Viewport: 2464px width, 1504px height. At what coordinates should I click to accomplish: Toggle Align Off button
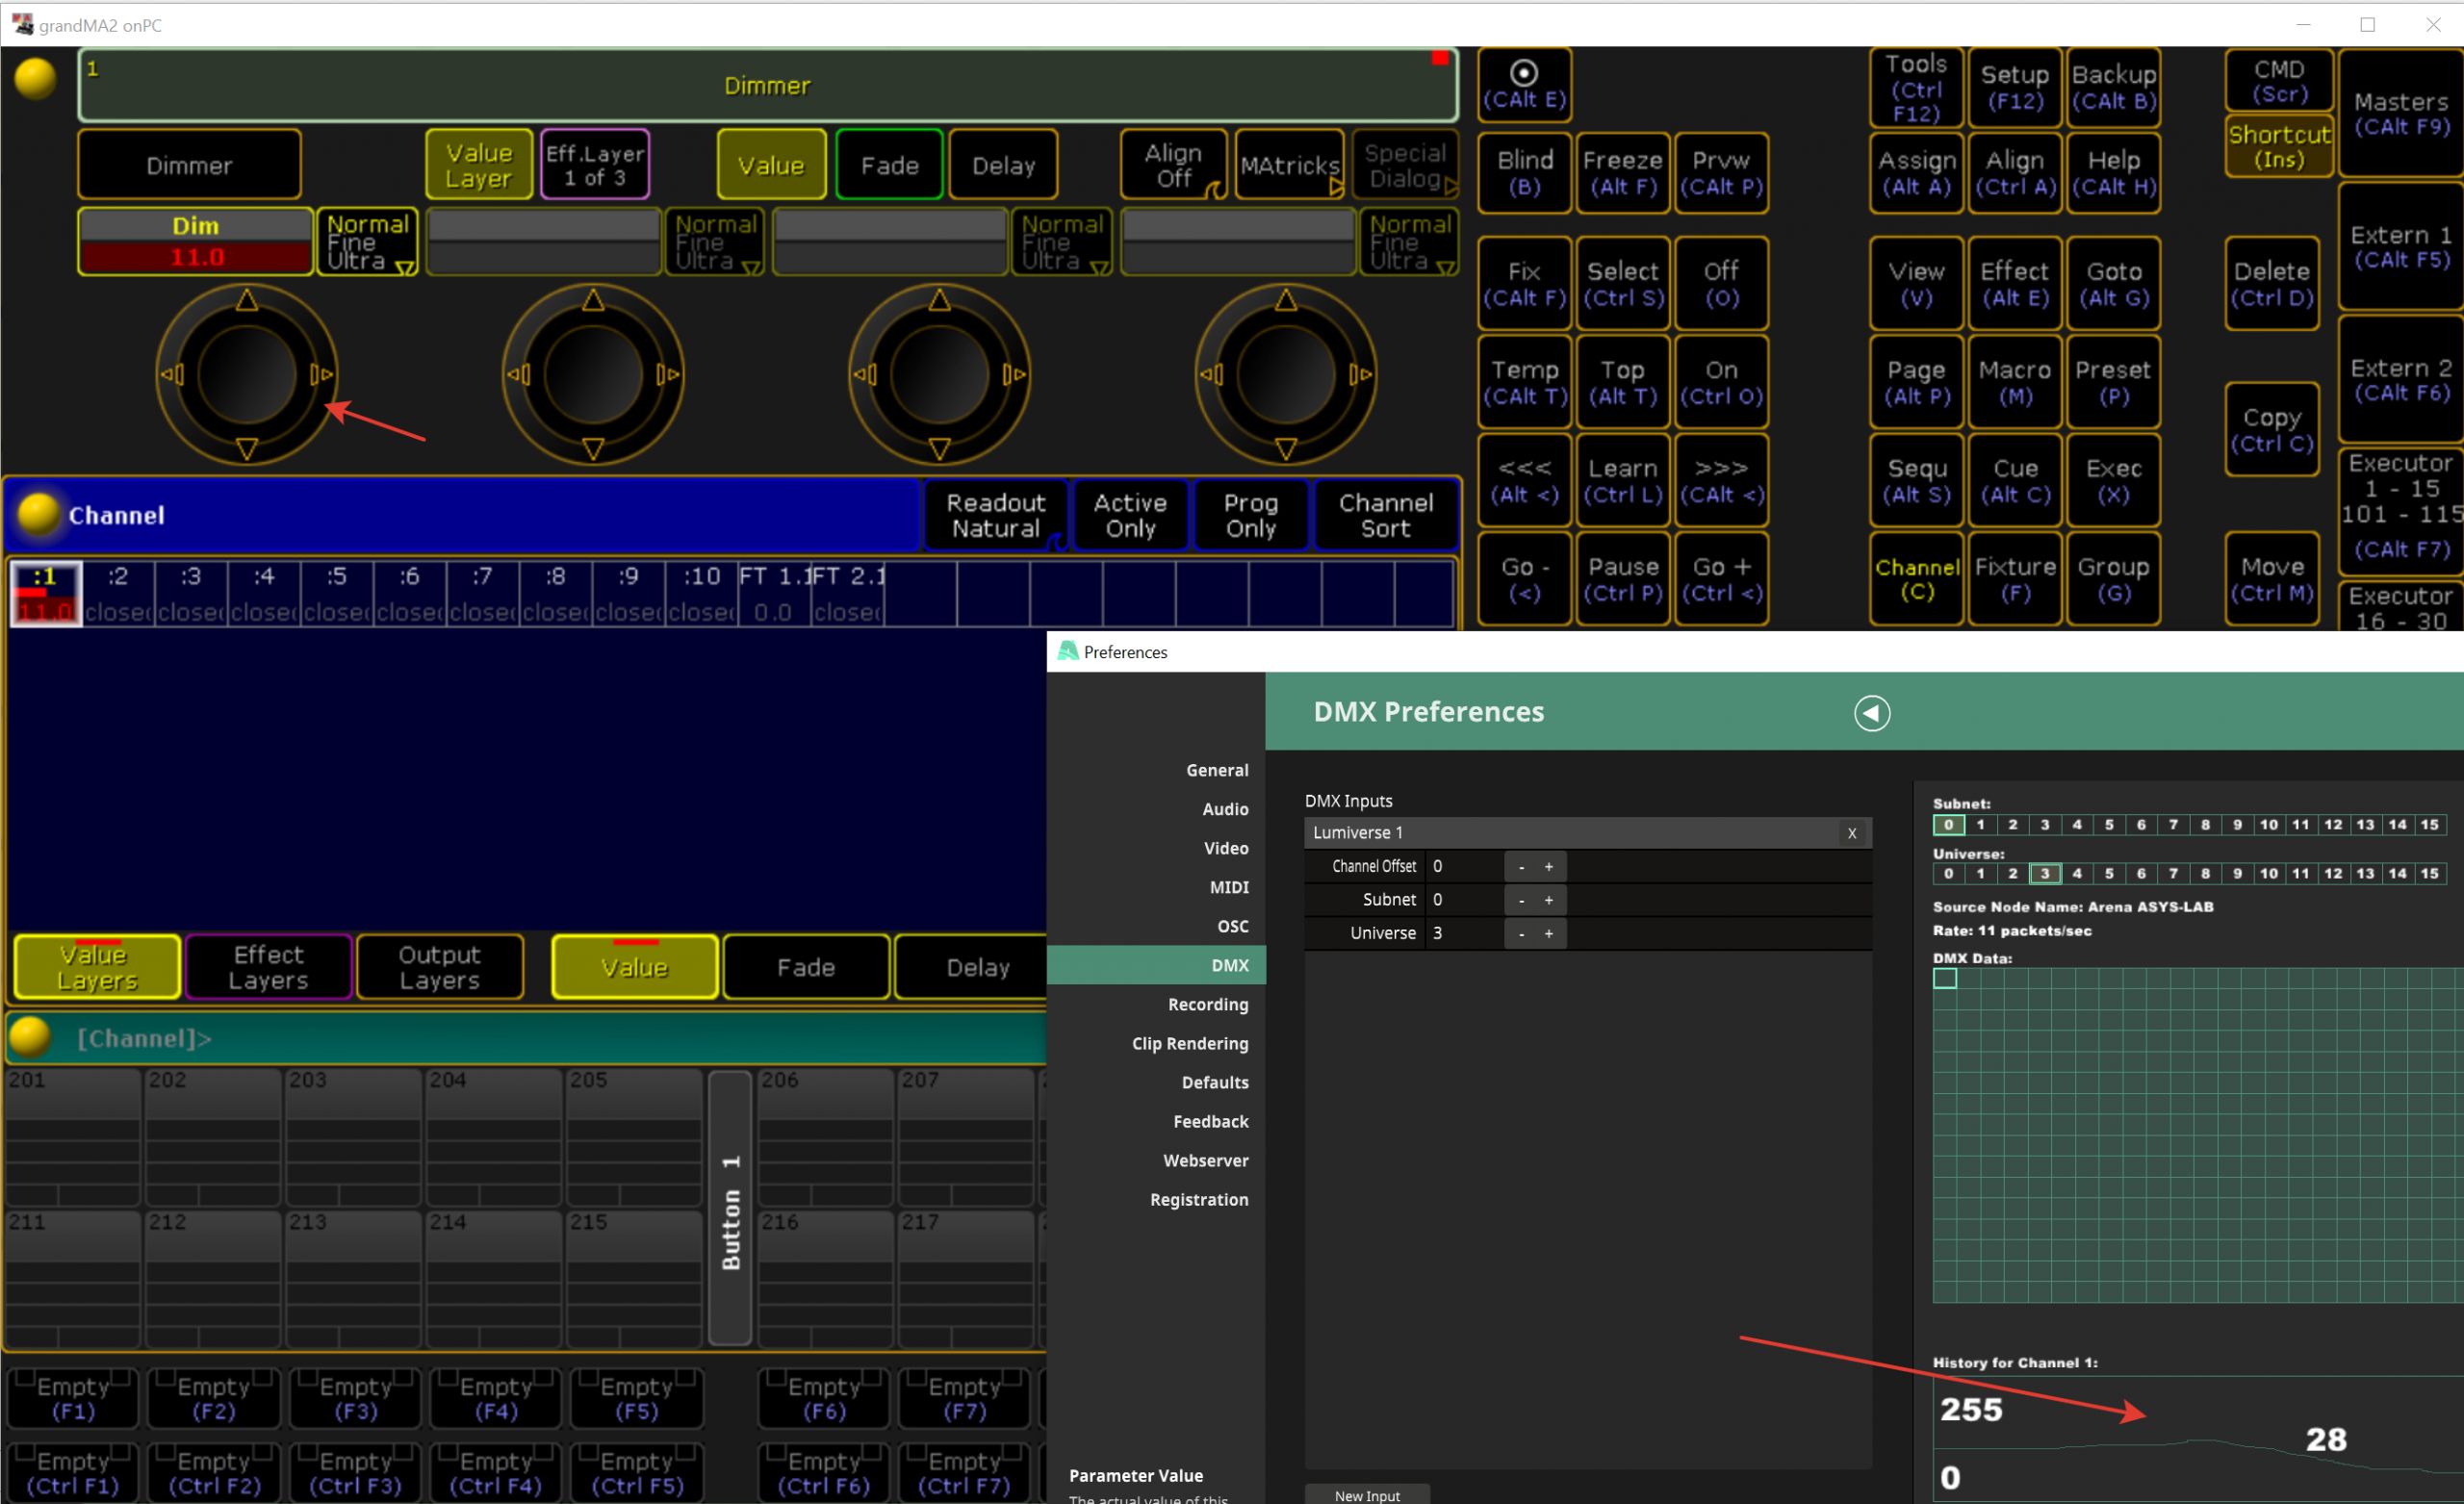click(1173, 165)
